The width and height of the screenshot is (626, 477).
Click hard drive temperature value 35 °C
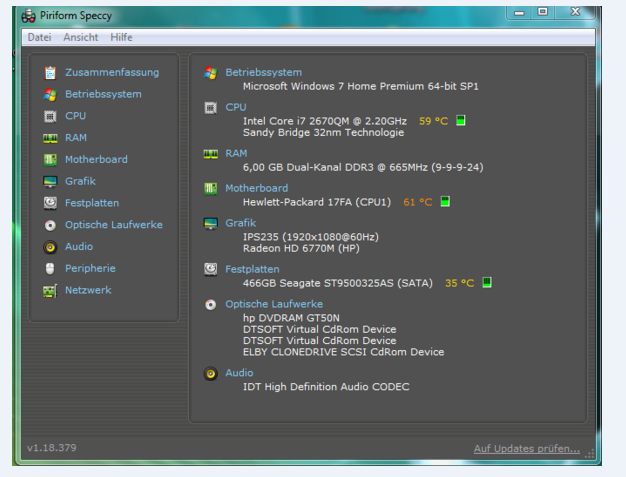(460, 283)
